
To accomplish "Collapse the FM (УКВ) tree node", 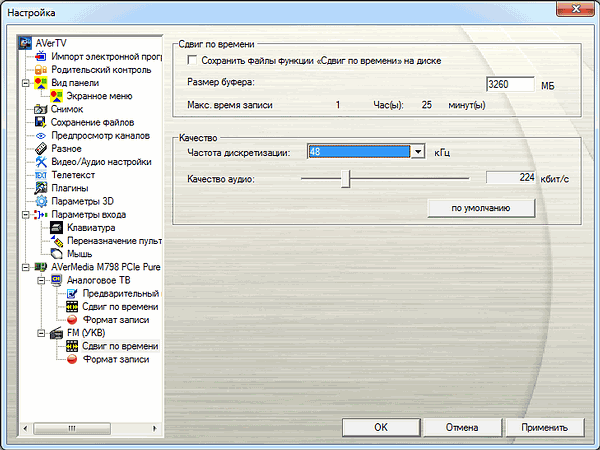I will pyautogui.click(x=41, y=333).
